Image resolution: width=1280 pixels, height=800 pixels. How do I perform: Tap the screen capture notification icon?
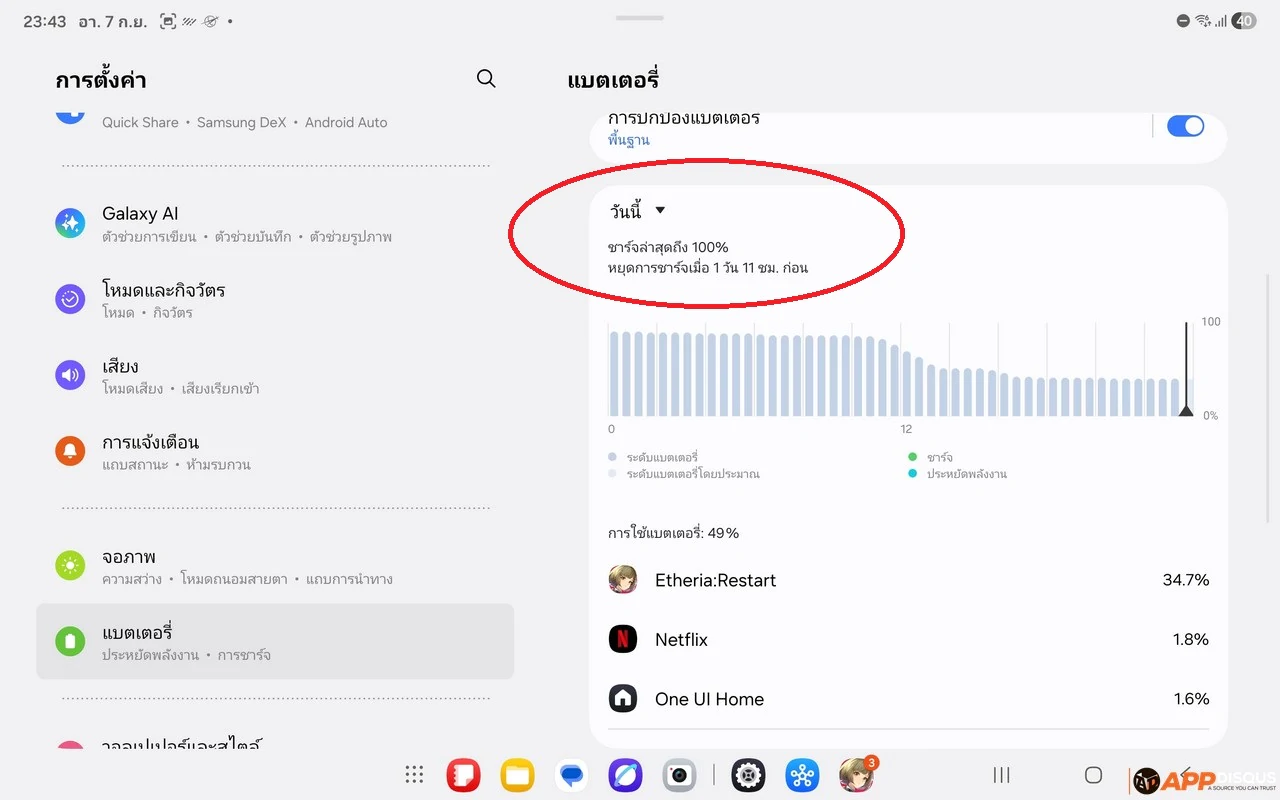[x=168, y=21]
